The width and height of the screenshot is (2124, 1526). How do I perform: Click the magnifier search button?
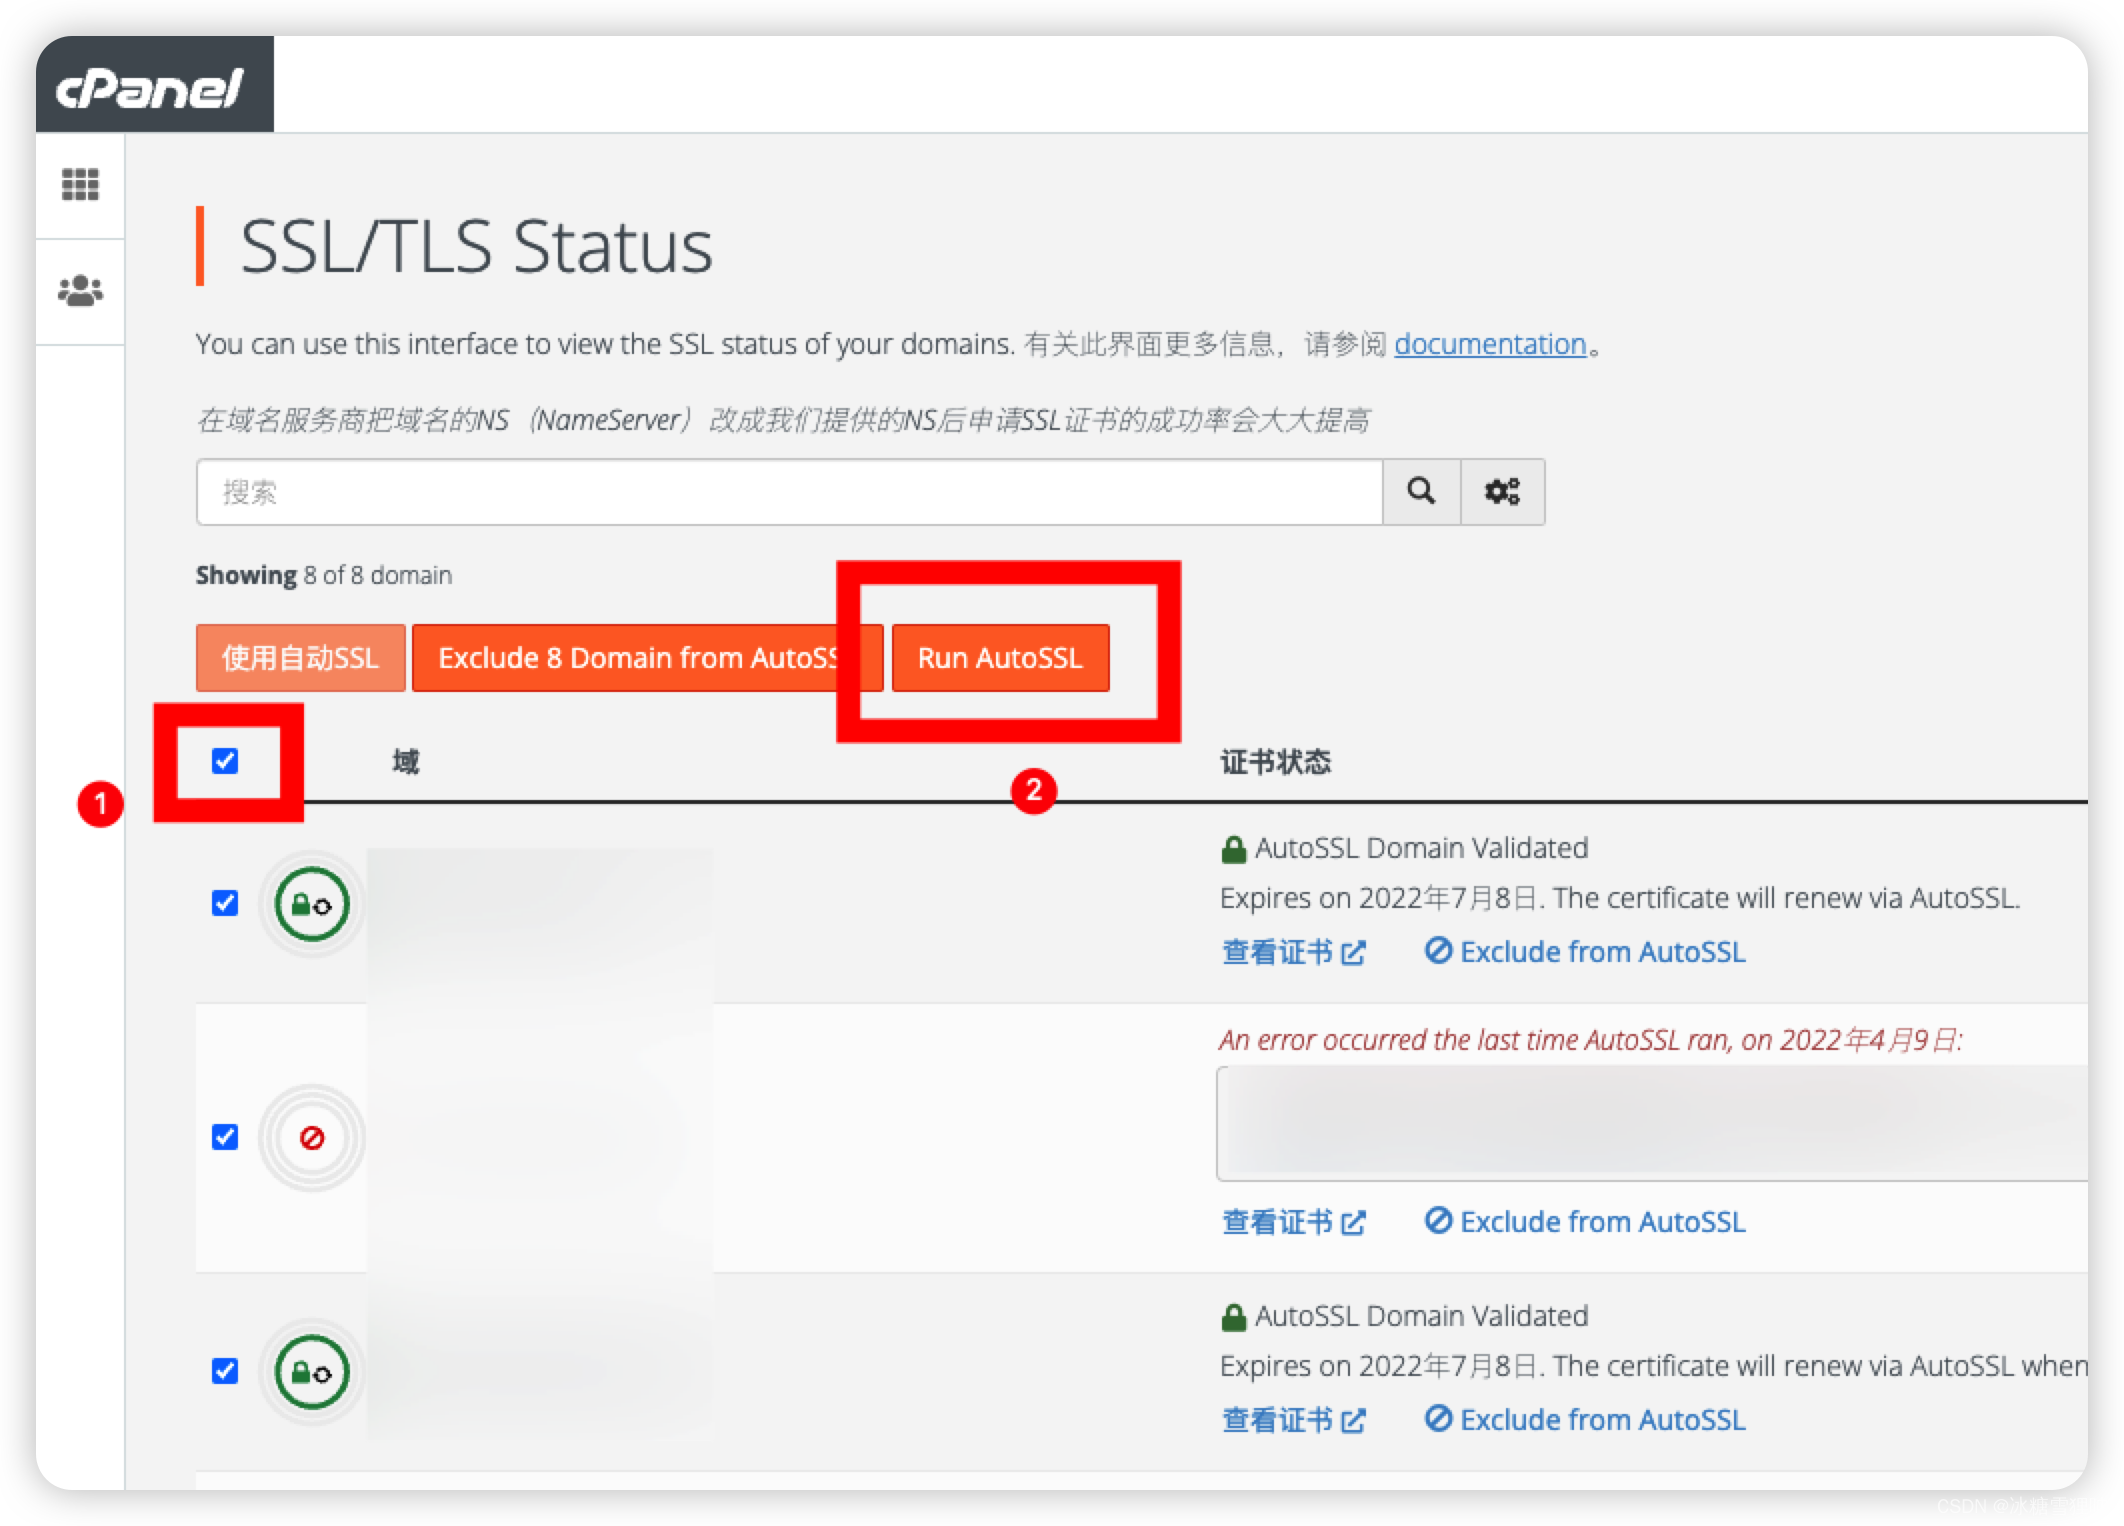(1421, 491)
